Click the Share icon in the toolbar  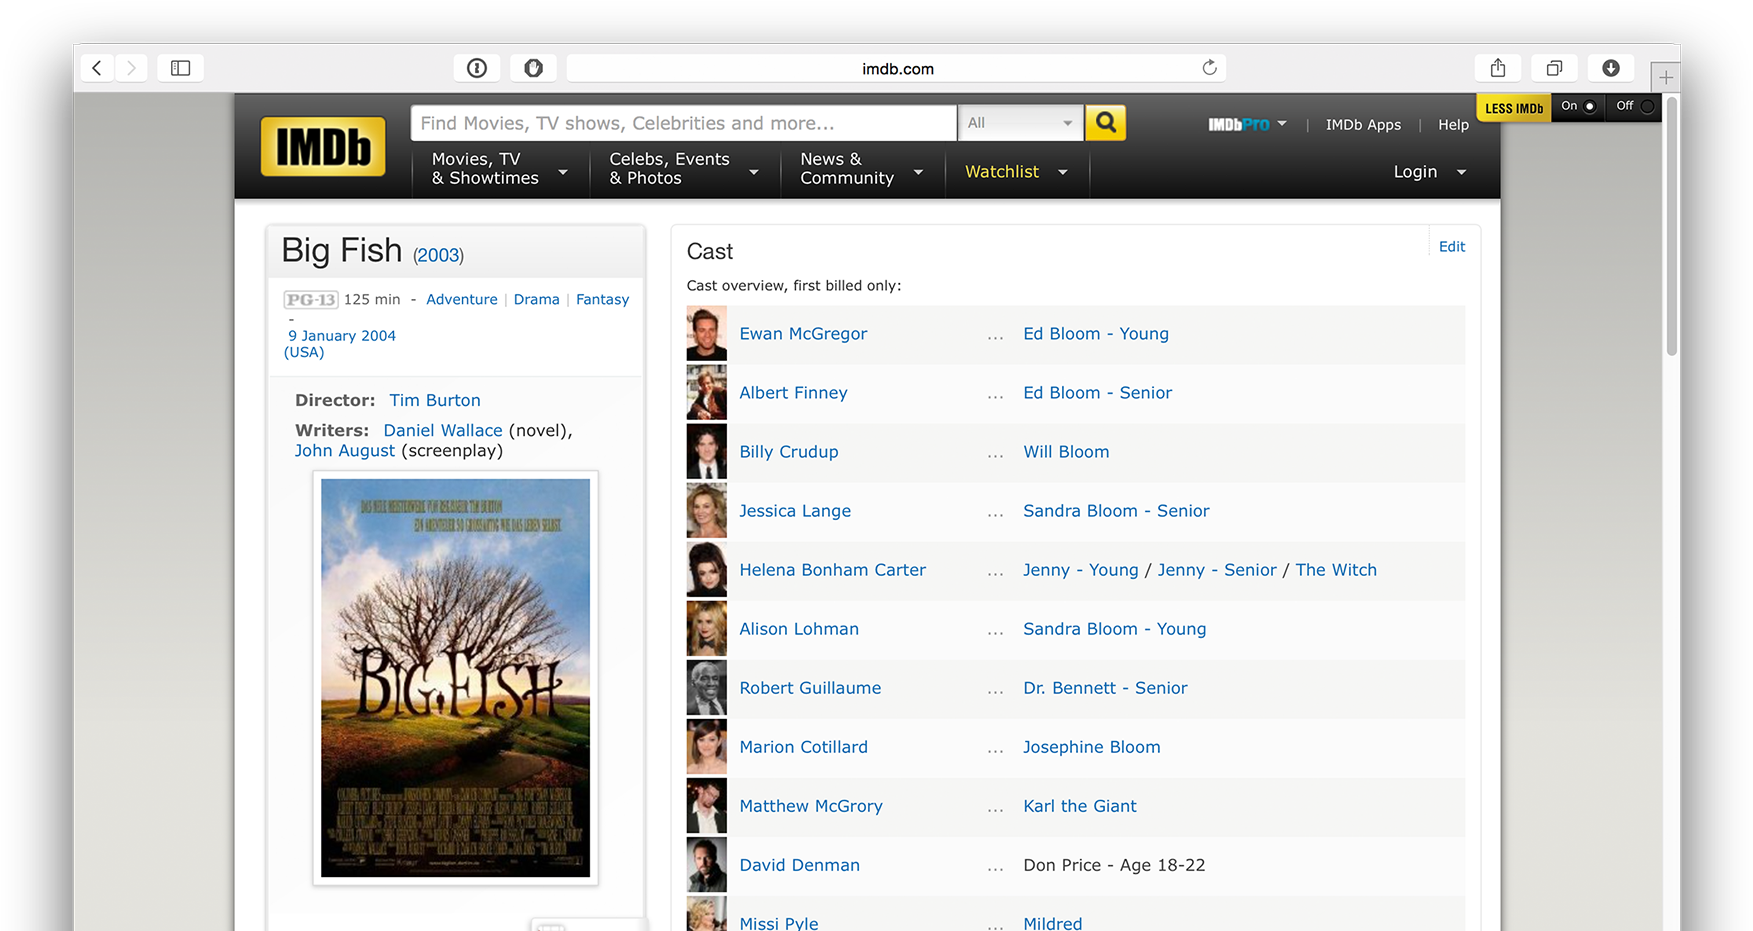1497,67
